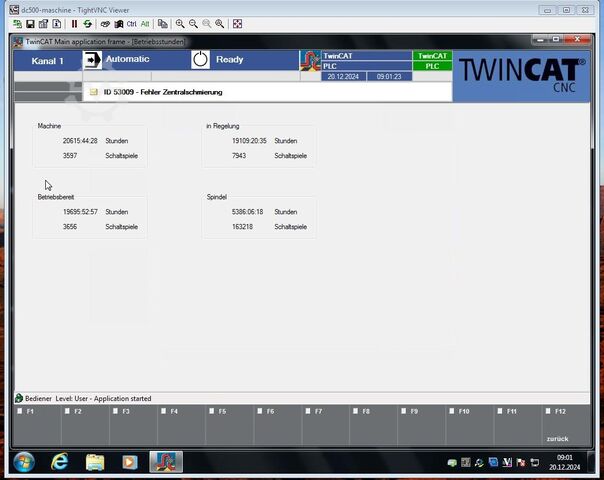The height and width of the screenshot is (480, 604).
Task: Pause the VNC viewer session
Action: click(74, 23)
